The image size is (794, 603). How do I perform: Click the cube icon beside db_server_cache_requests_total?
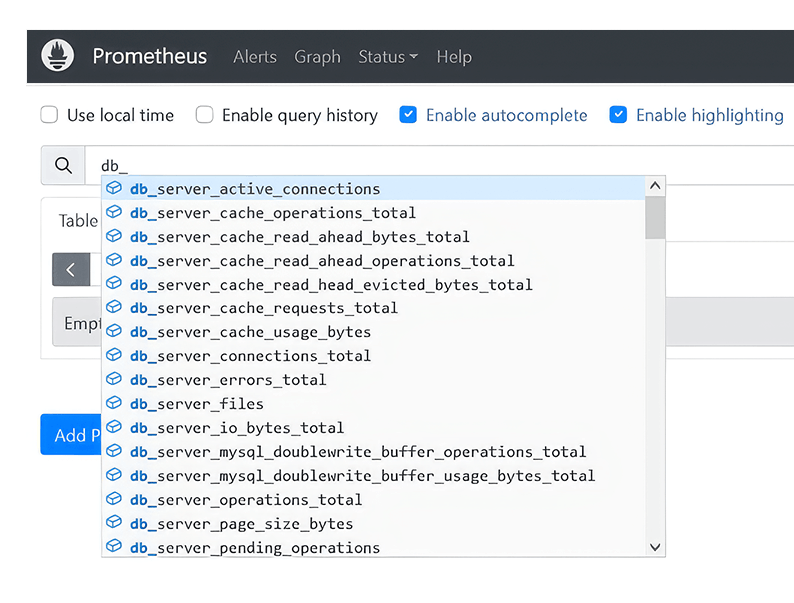pos(114,307)
